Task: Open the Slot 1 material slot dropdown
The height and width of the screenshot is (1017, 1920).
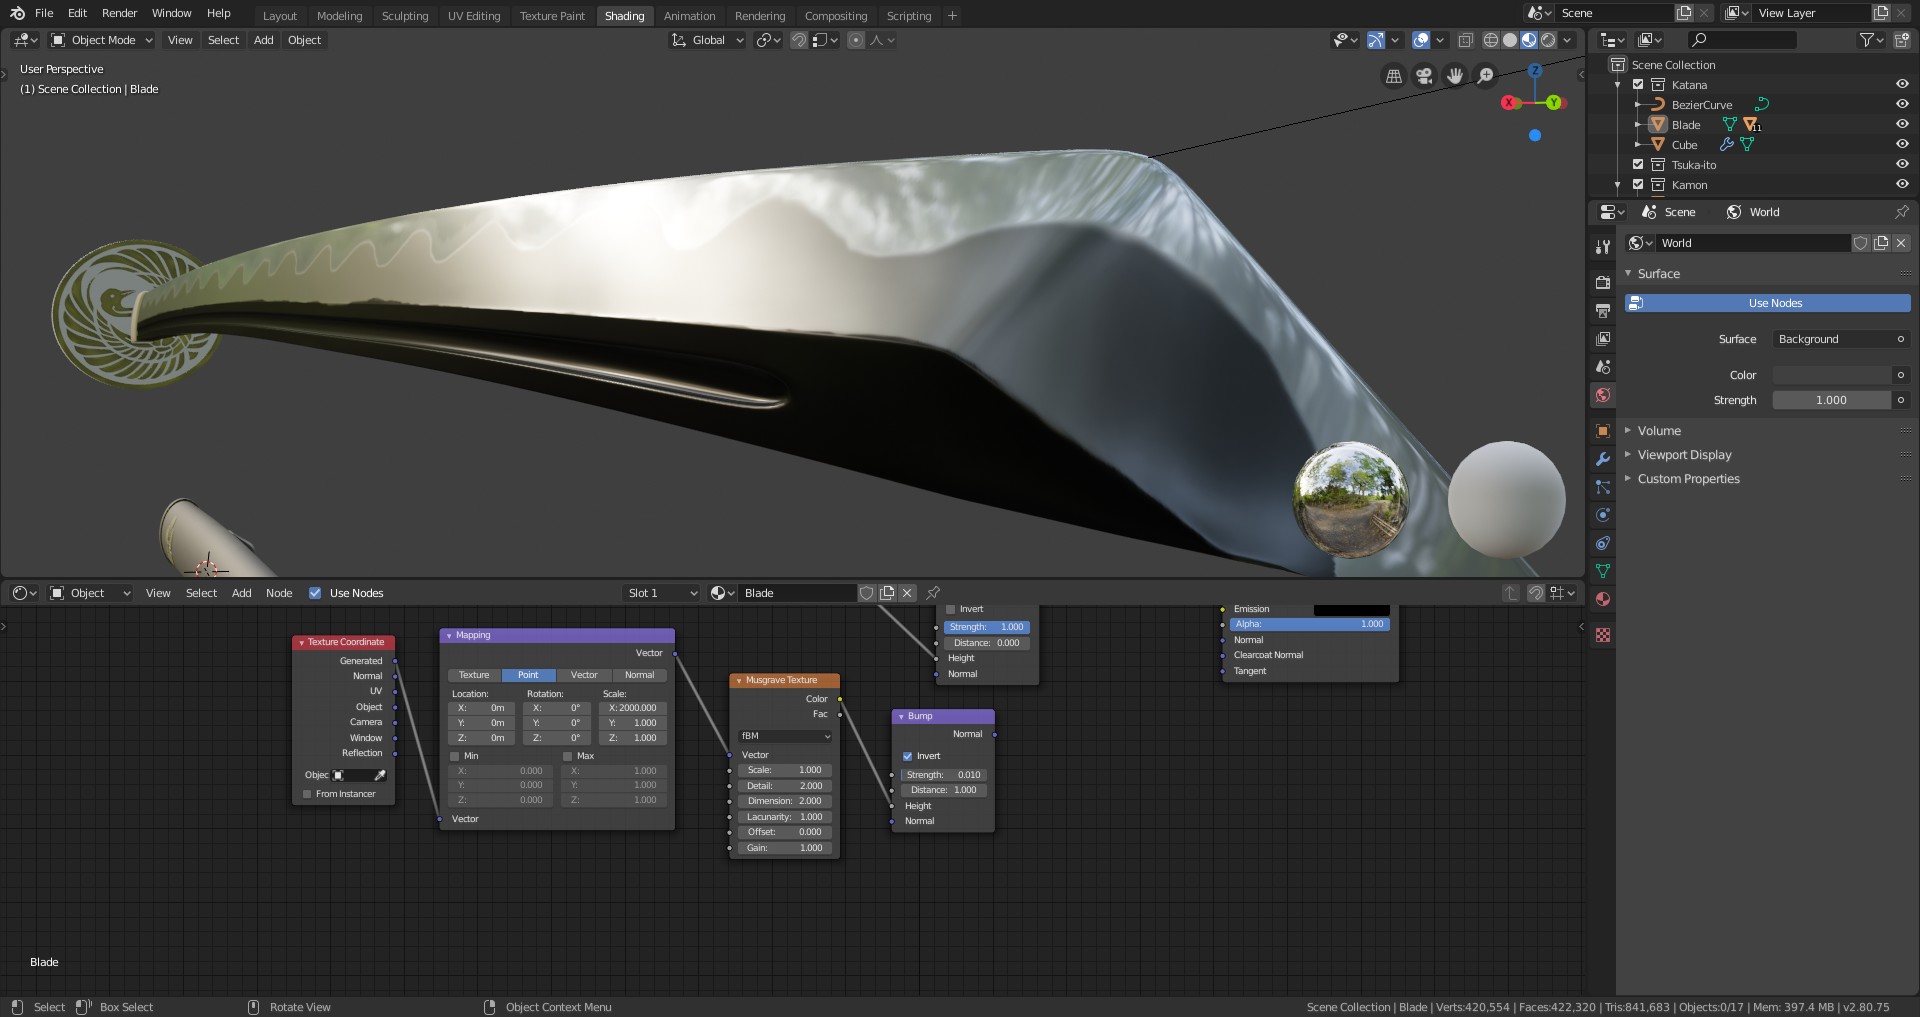Action: 661,593
